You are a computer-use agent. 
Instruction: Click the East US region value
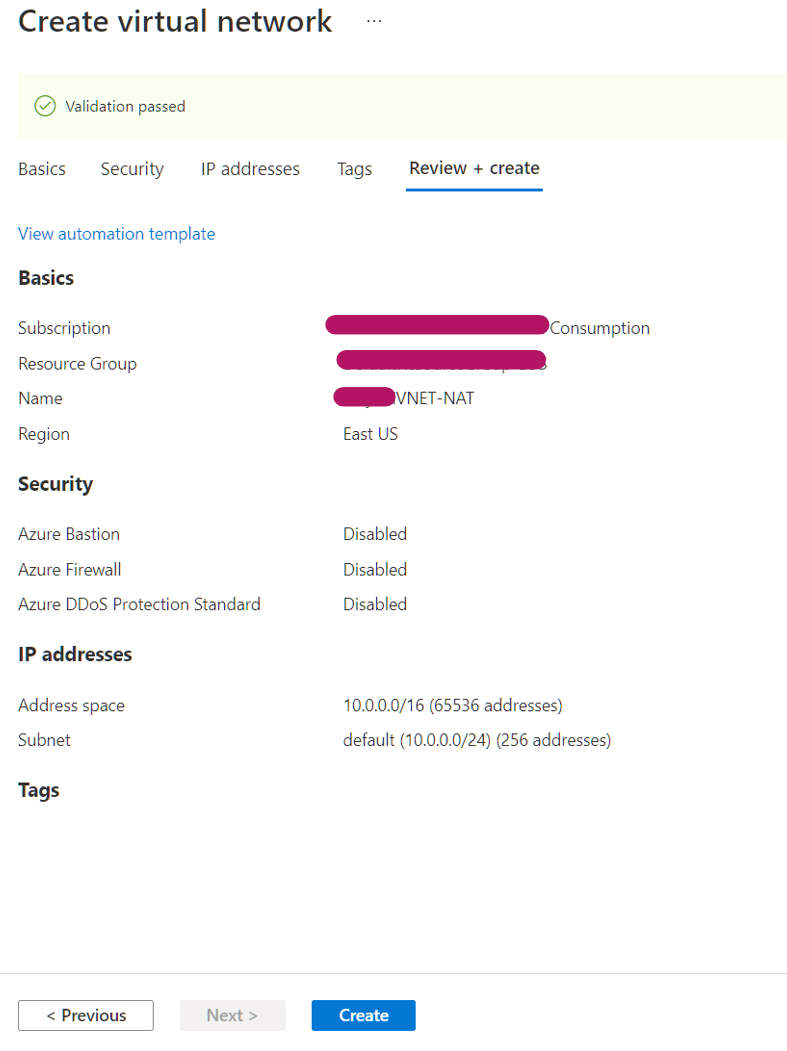(x=370, y=434)
